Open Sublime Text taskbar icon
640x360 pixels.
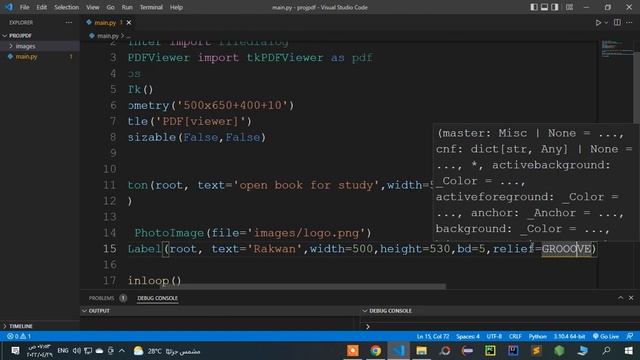[x=536, y=351]
